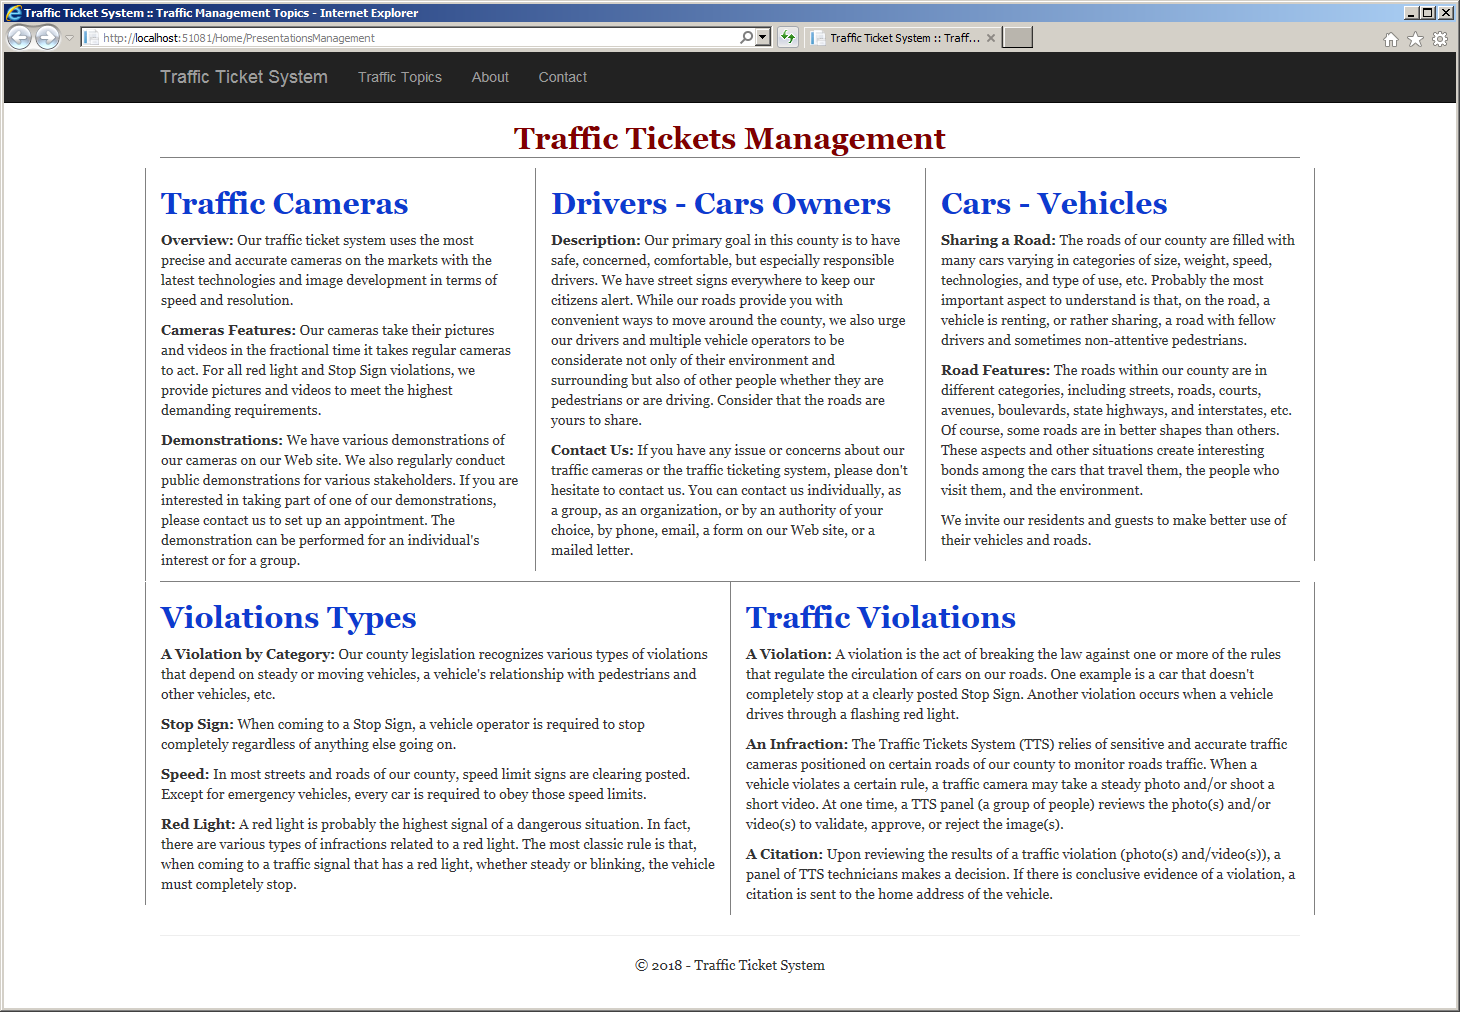1460x1012 pixels.
Task: Expand the recent pages arrow beside Forward
Action: (x=69, y=38)
